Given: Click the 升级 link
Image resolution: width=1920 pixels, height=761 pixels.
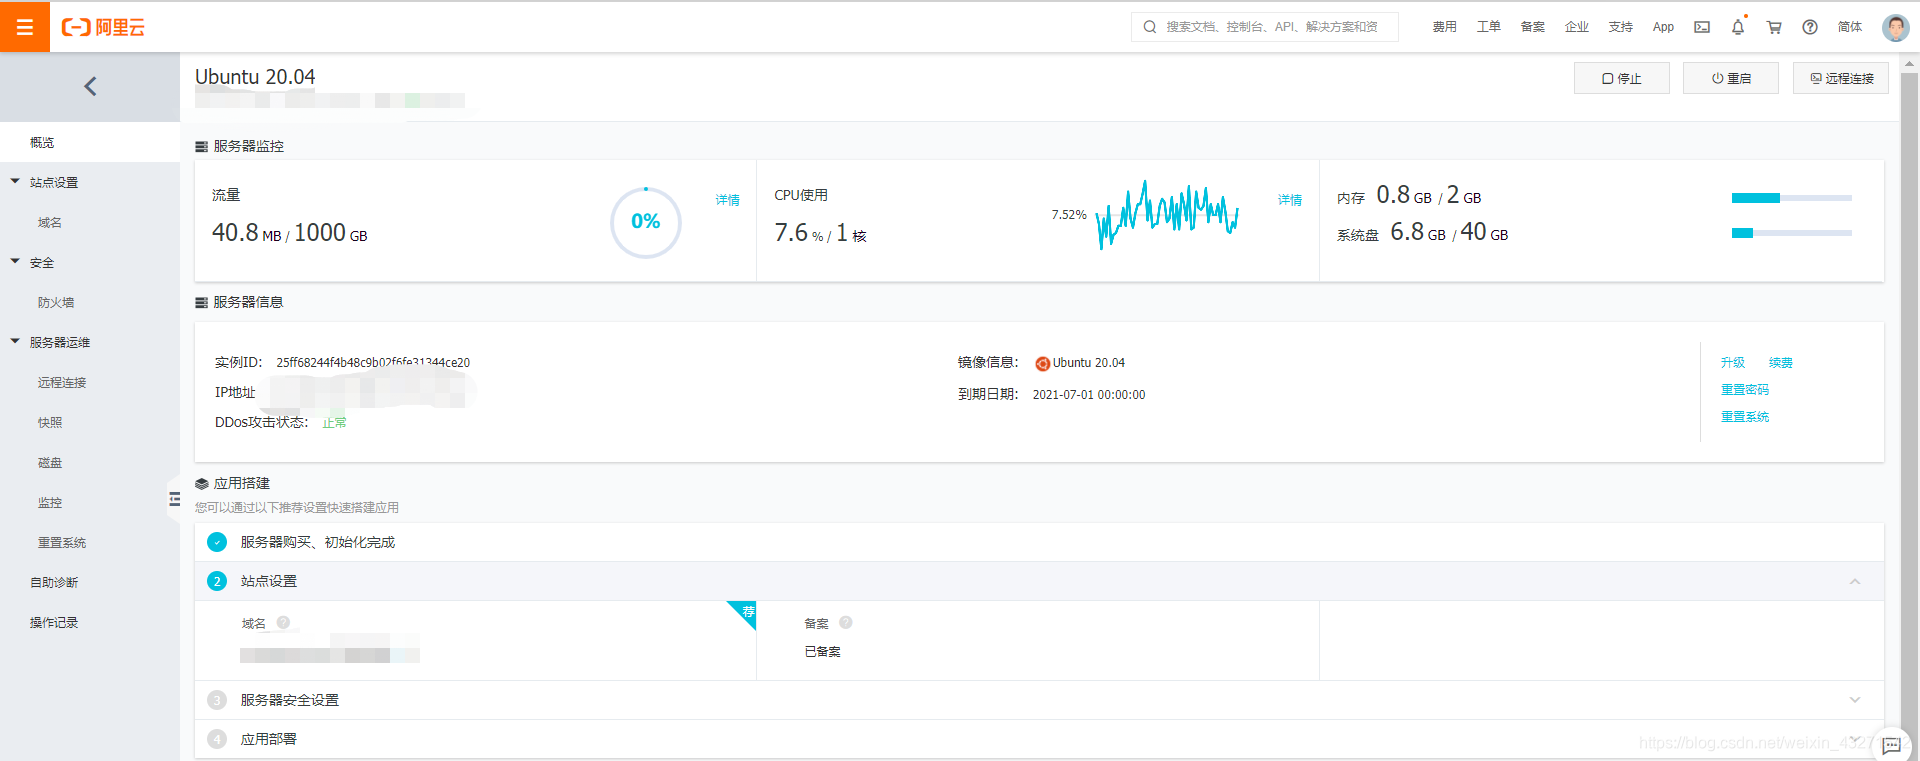Looking at the screenshot, I should [1733, 362].
